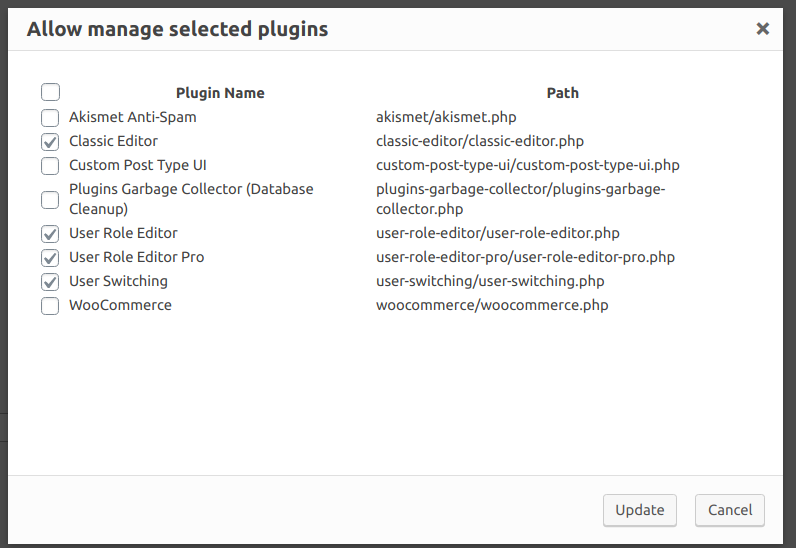The height and width of the screenshot is (548, 796).
Task: Click the Update button
Action: tap(640, 510)
